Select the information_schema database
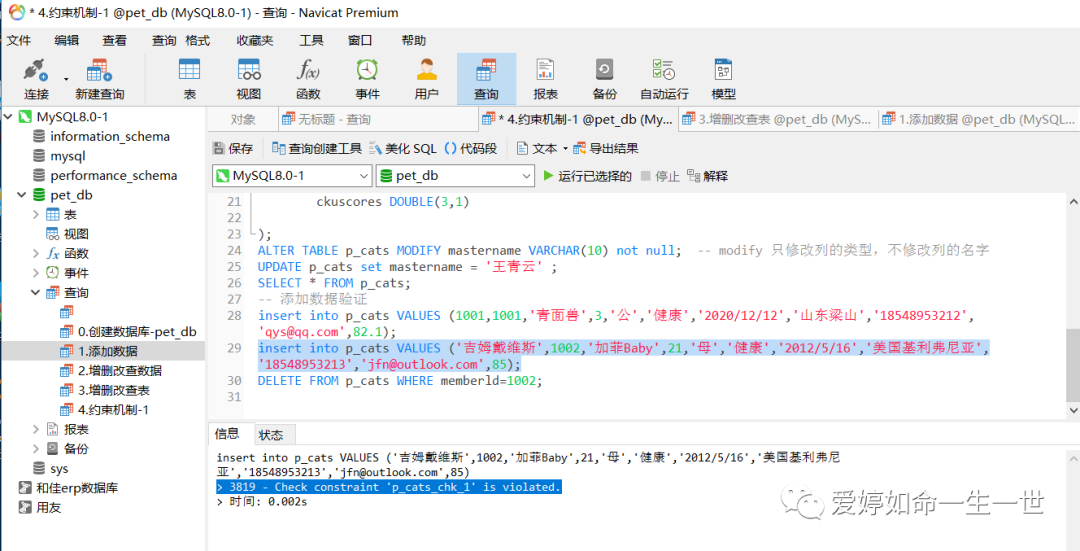The width and height of the screenshot is (1080, 551). 110,136
